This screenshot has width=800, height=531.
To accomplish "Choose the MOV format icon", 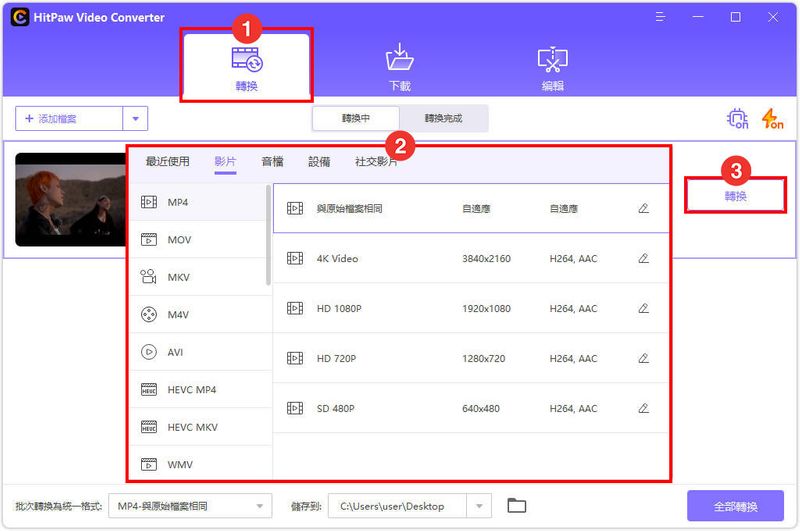I will [x=148, y=240].
